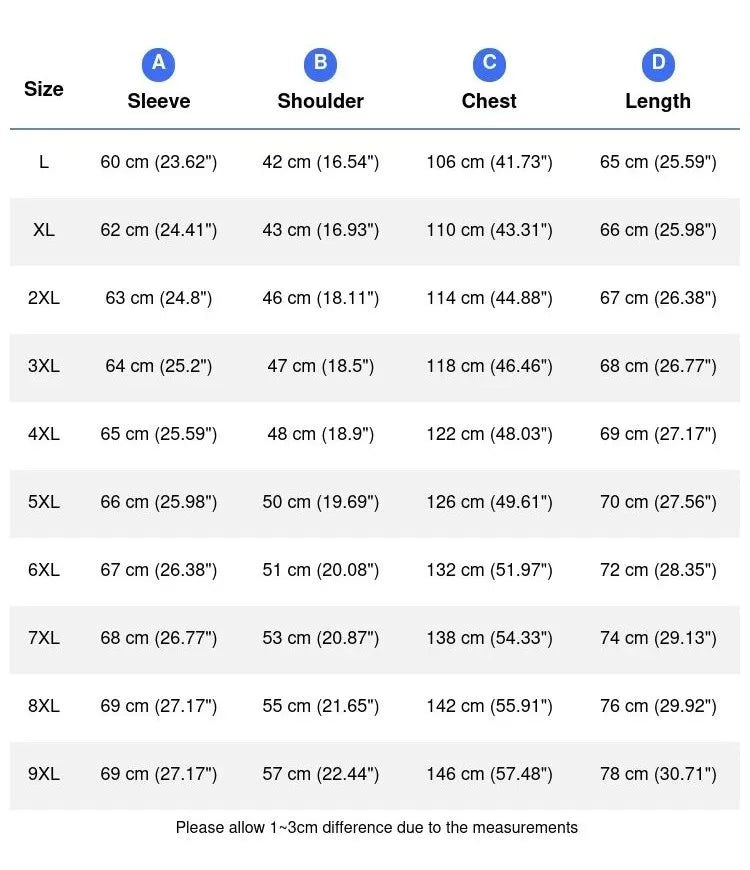
Task: Select the Size column header
Action: pos(44,89)
